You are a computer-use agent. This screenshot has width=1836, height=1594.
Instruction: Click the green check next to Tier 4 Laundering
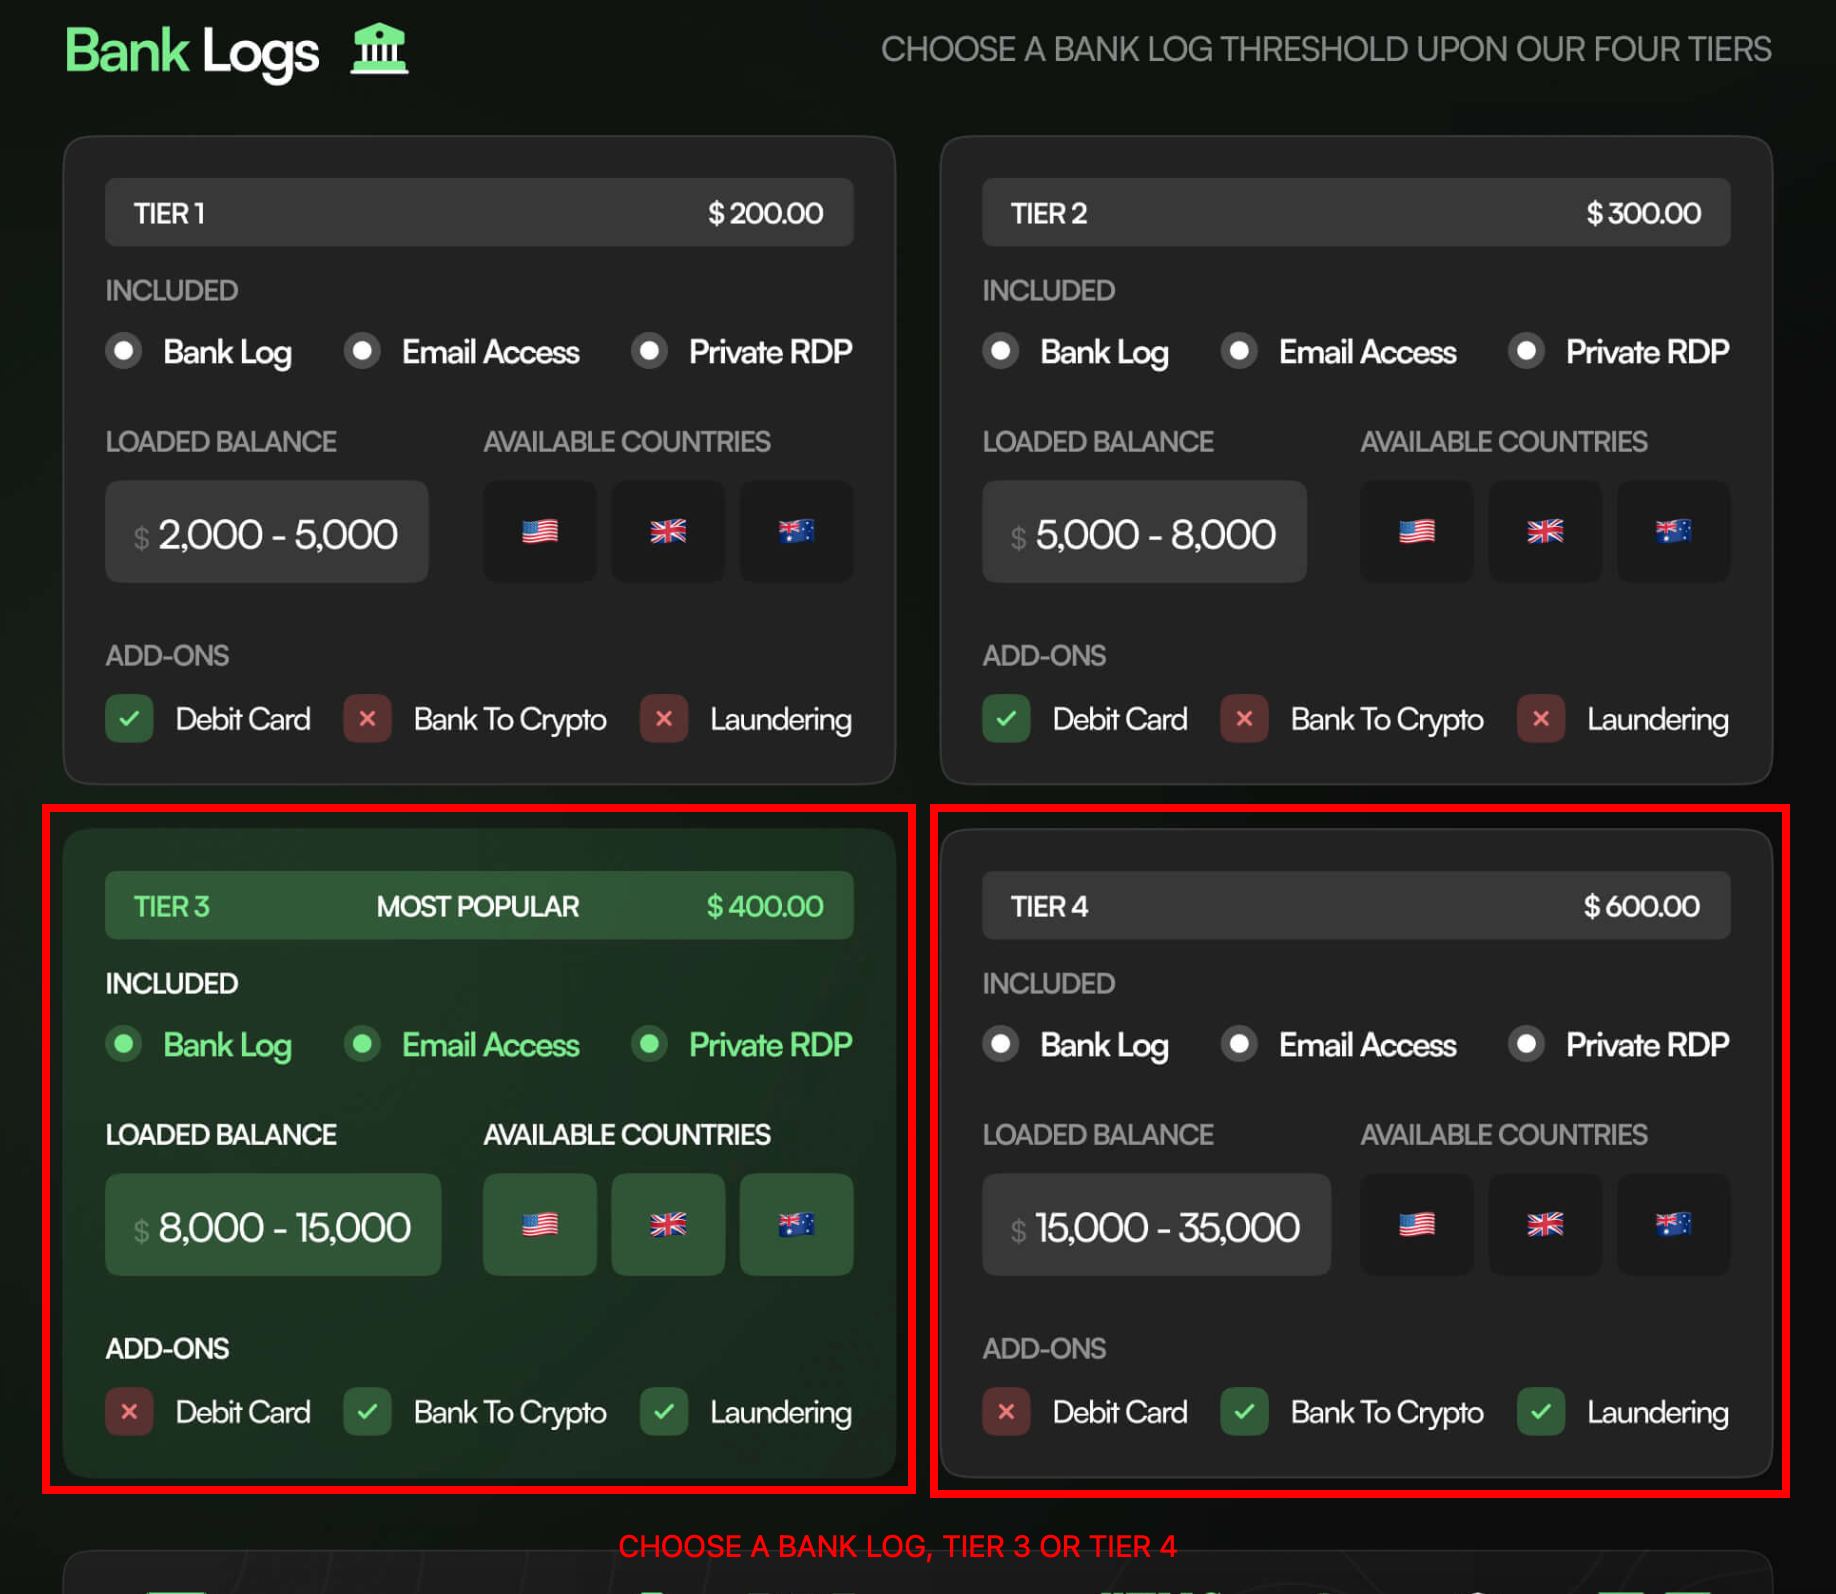(x=1541, y=1411)
